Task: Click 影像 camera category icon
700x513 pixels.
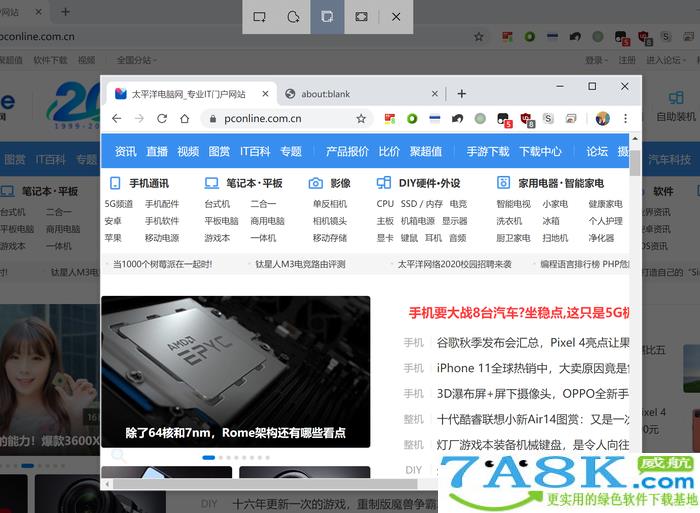Action: [x=316, y=183]
